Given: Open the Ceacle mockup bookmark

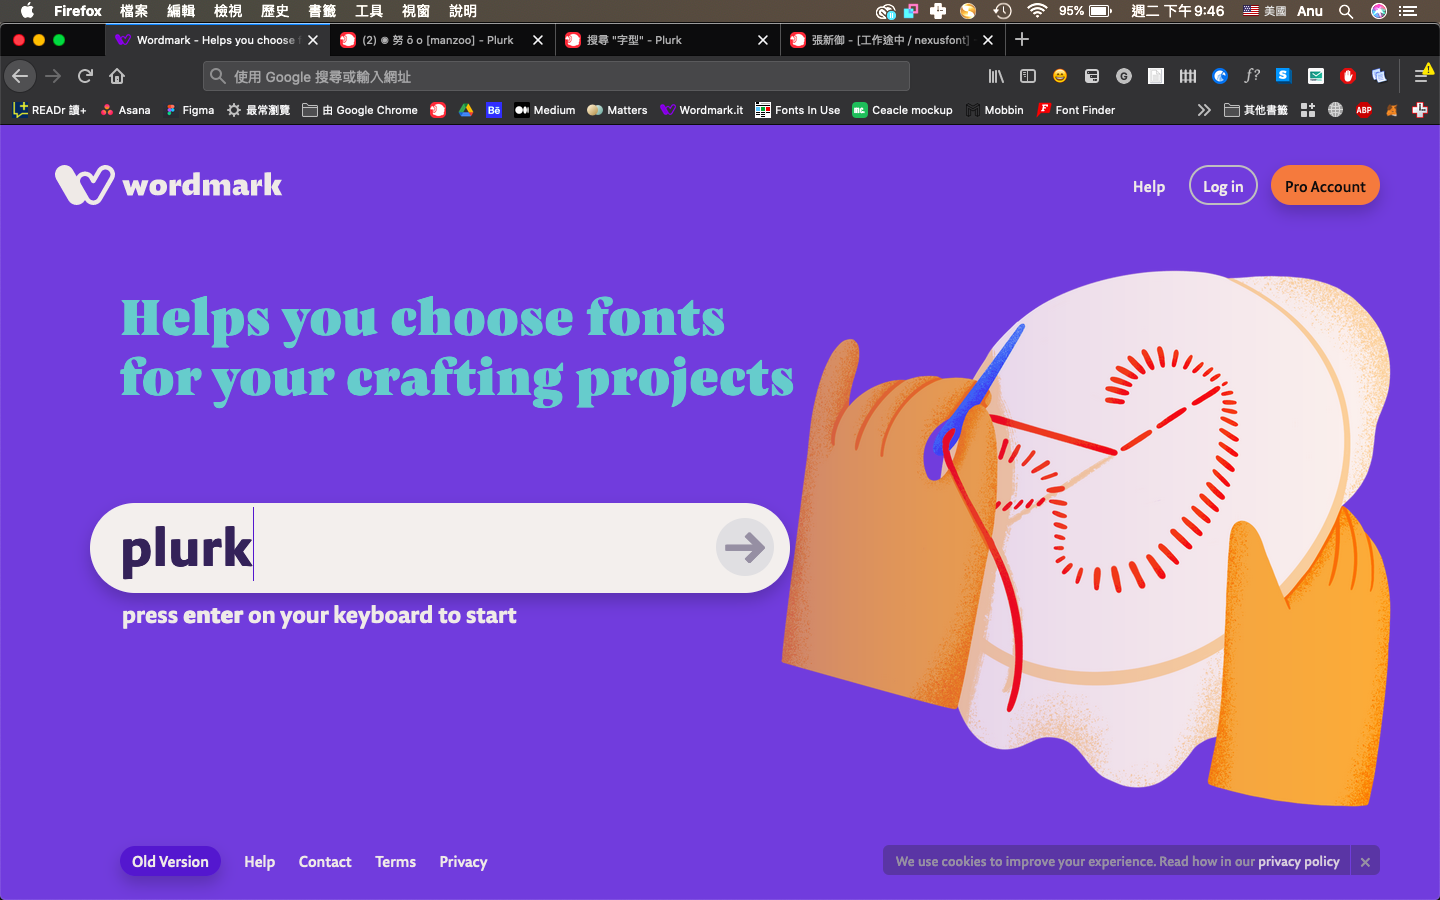Looking at the screenshot, I should coord(902,110).
